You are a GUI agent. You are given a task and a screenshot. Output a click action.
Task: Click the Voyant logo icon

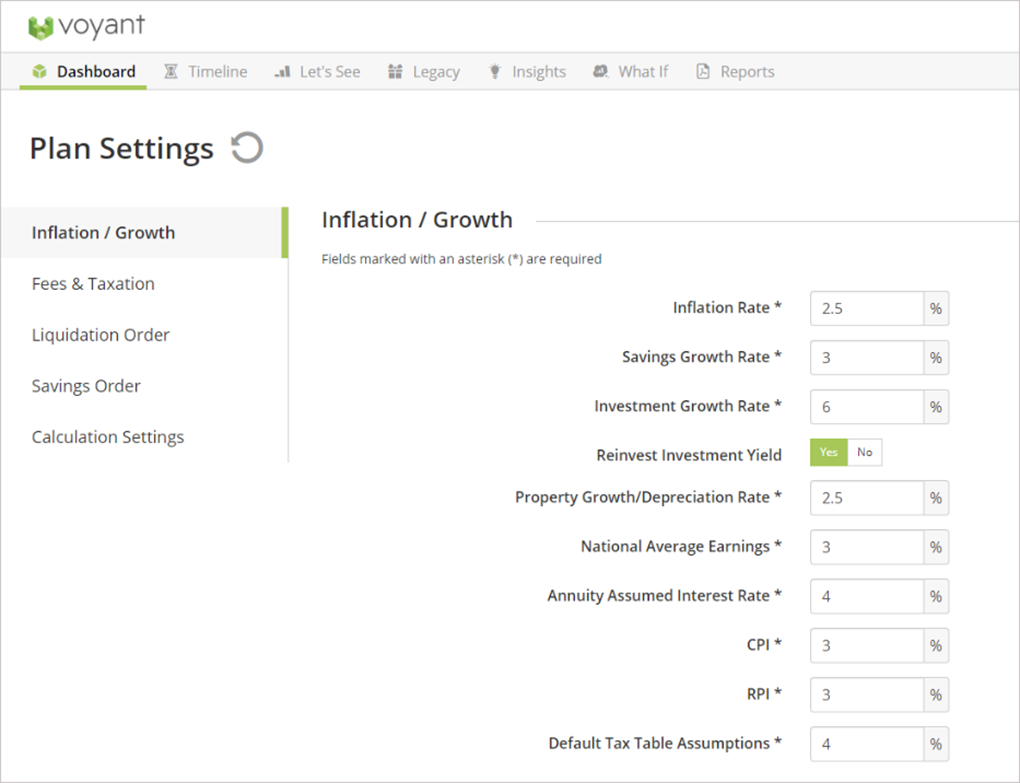[40, 27]
